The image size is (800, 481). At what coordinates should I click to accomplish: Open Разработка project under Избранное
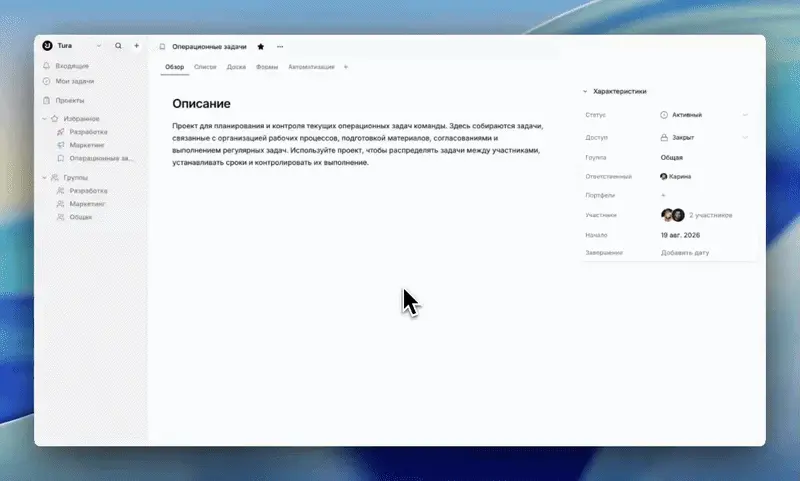click(88, 132)
